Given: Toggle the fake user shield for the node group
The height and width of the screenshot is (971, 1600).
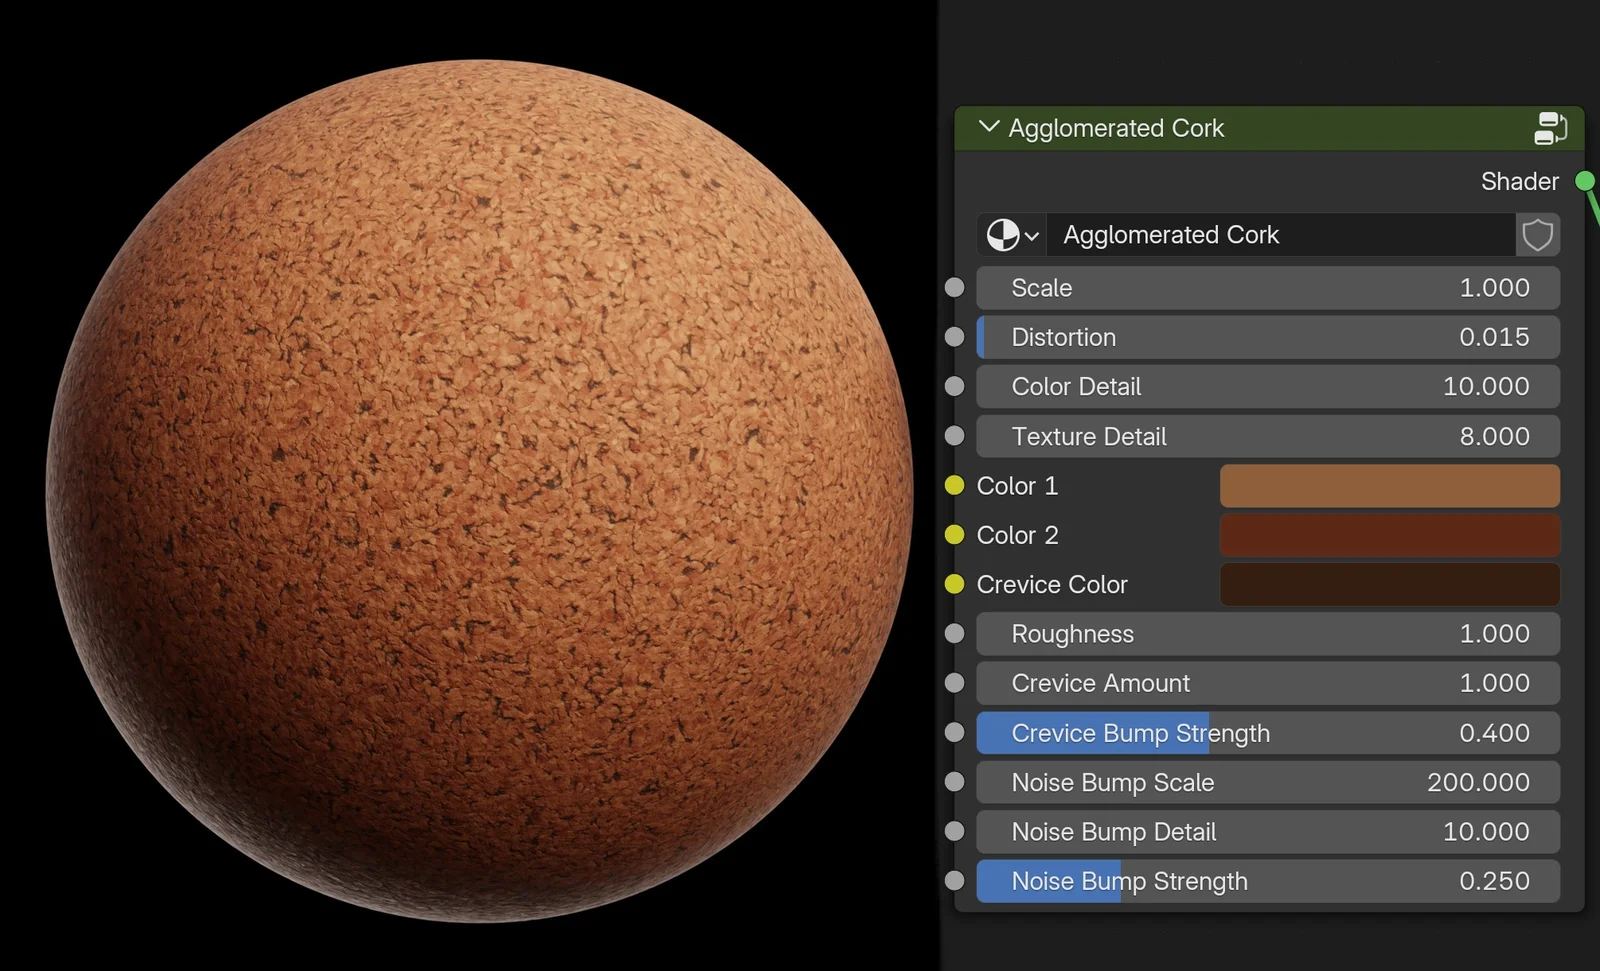Looking at the screenshot, I should (1538, 235).
